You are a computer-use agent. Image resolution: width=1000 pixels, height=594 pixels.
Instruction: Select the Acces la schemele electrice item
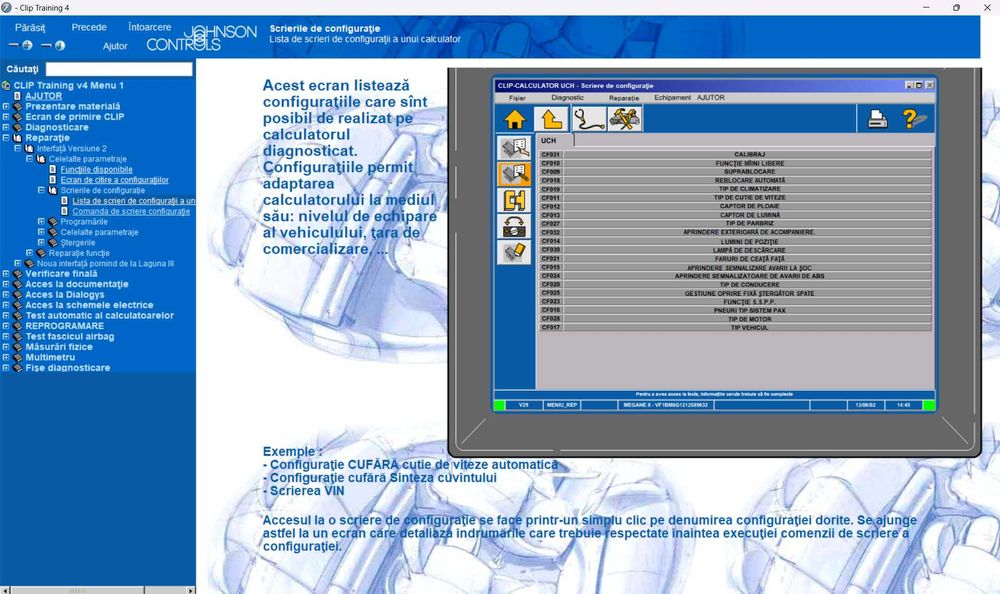tap(89, 305)
